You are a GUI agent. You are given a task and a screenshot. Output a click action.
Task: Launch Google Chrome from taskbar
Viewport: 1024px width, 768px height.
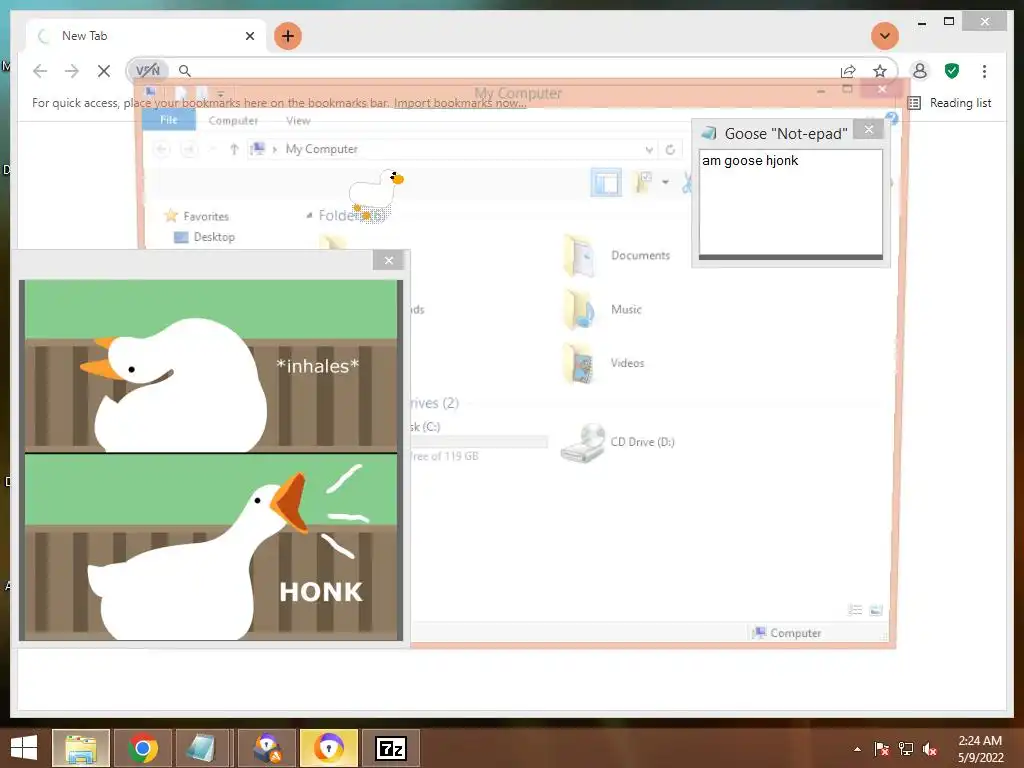pos(143,748)
